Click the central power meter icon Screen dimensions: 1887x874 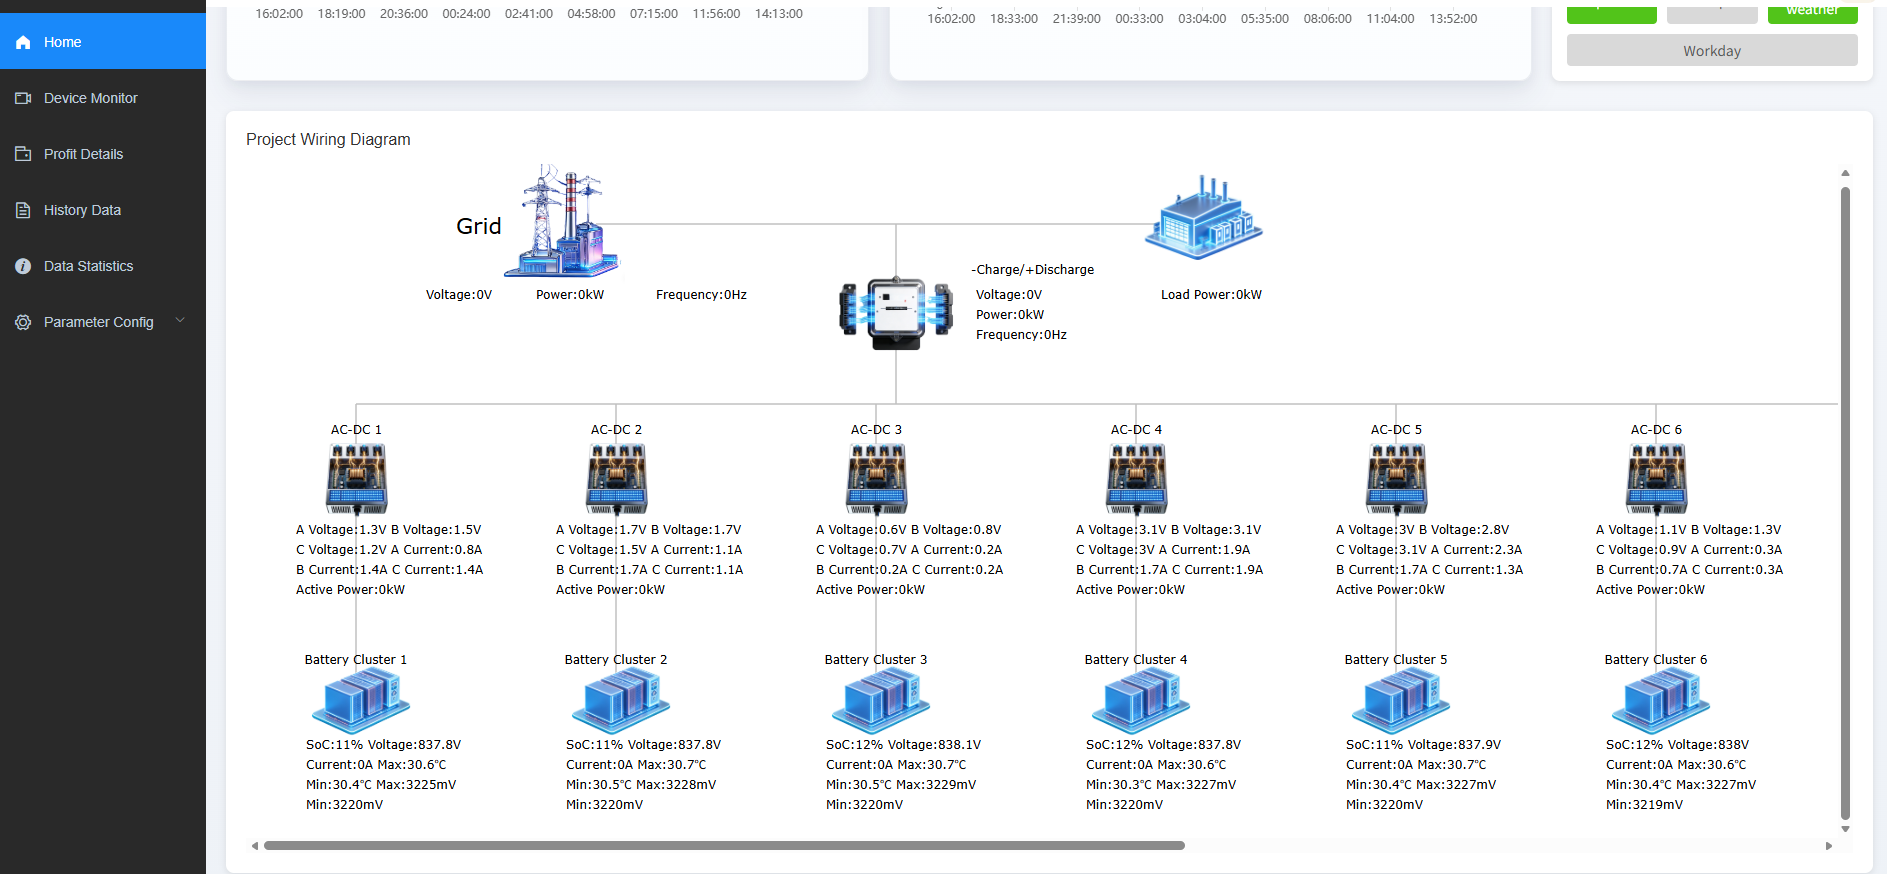pyautogui.click(x=896, y=312)
